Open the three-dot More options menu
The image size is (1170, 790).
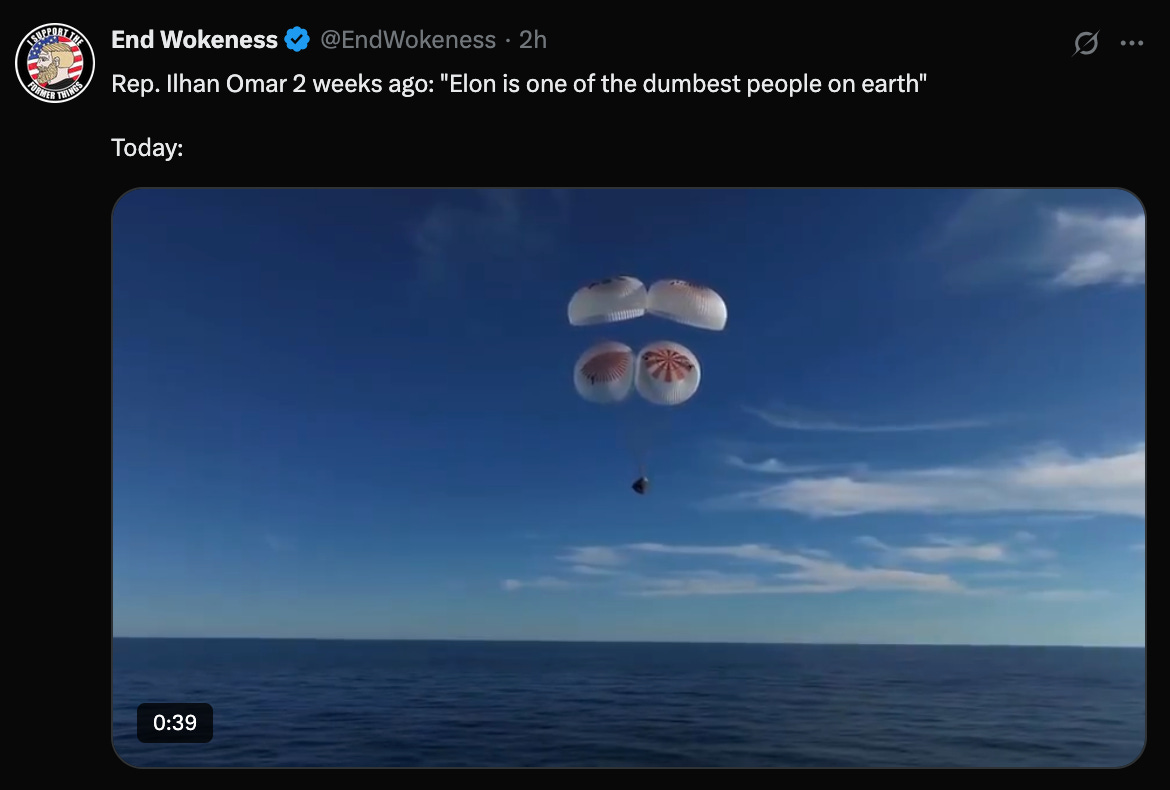[1132, 43]
